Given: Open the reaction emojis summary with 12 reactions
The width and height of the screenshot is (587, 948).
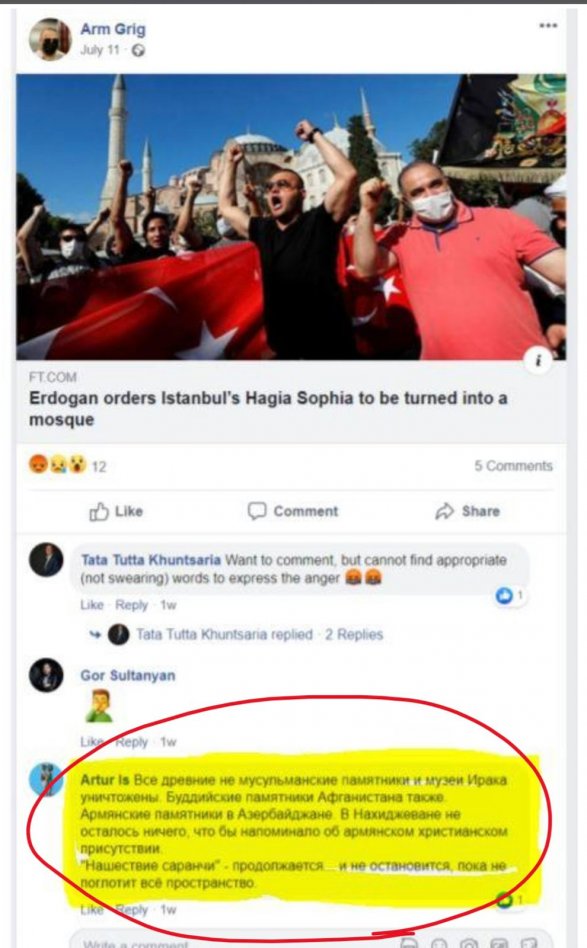Looking at the screenshot, I should click(67, 465).
